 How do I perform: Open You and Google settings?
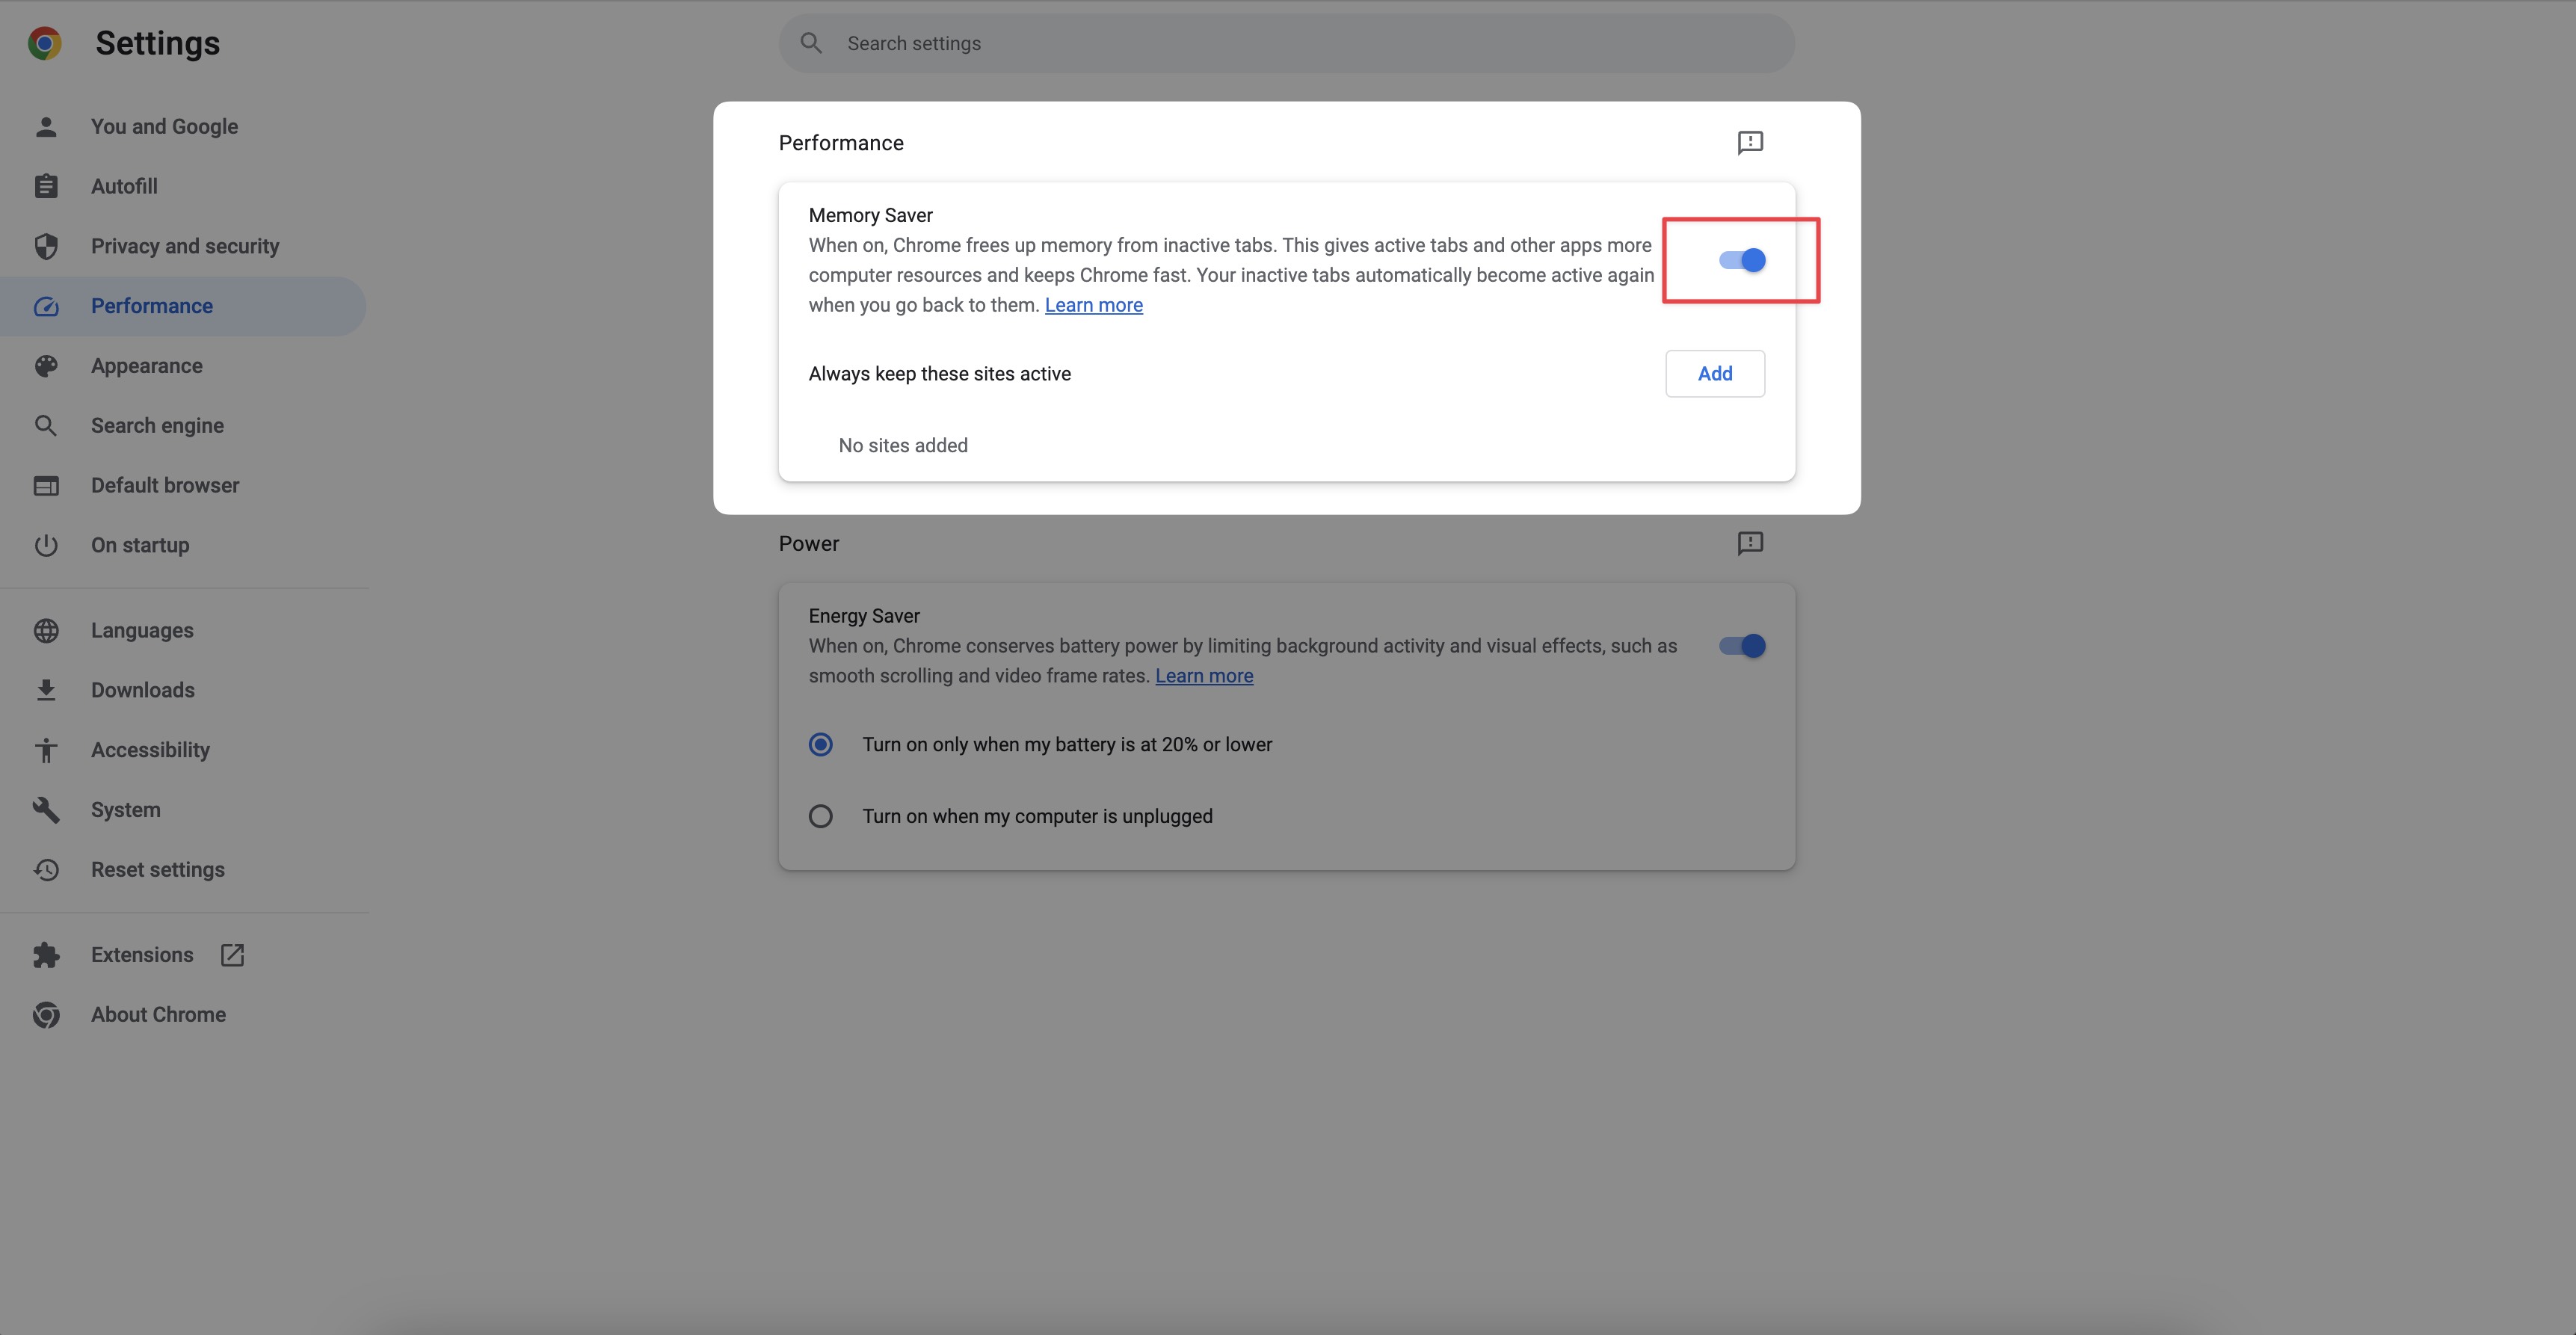click(164, 127)
